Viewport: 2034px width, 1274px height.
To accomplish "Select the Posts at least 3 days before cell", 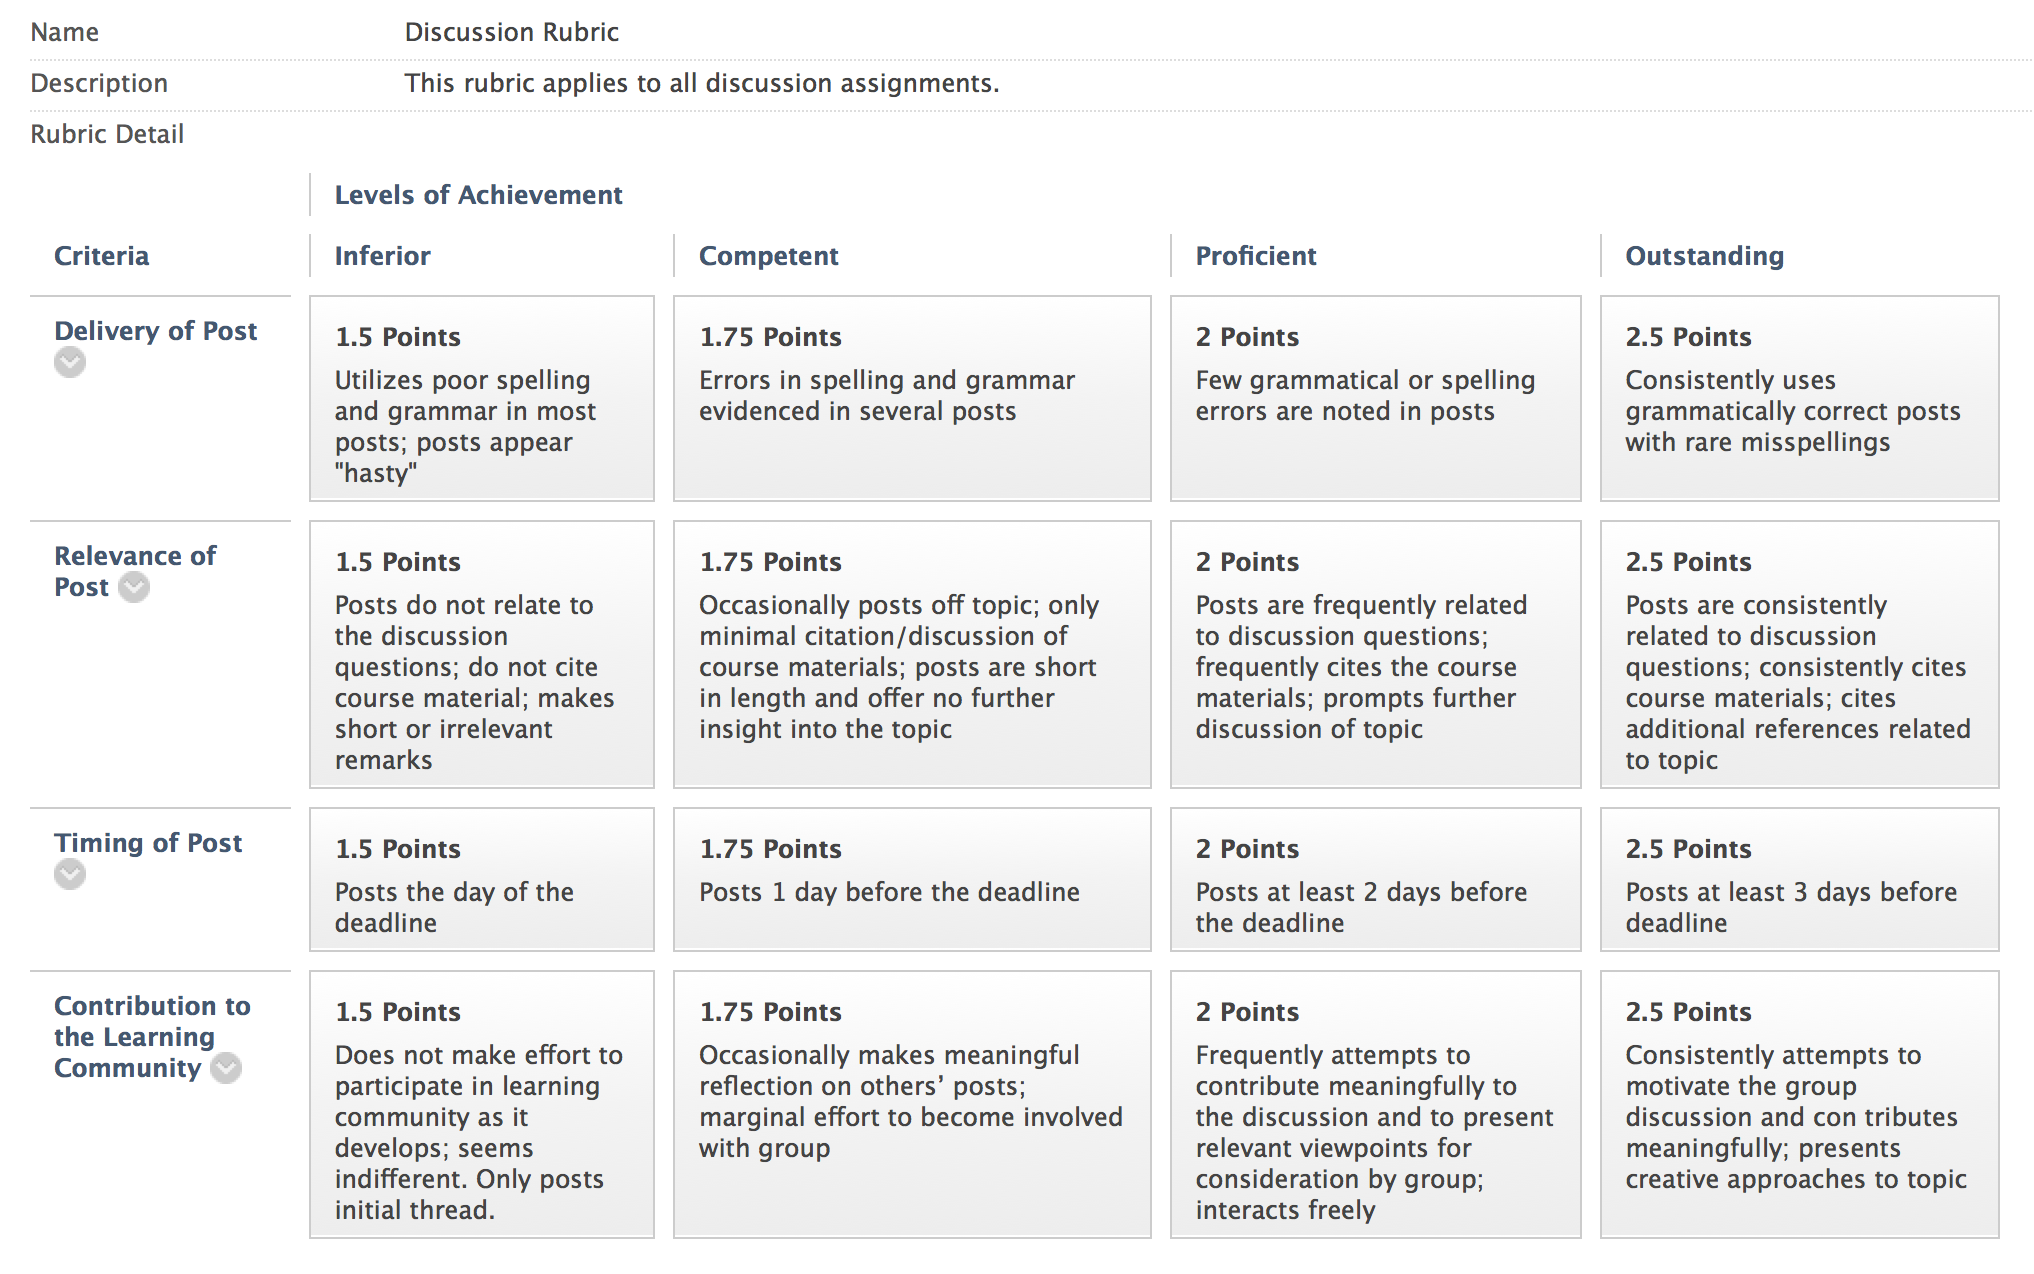I will pos(1799,879).
